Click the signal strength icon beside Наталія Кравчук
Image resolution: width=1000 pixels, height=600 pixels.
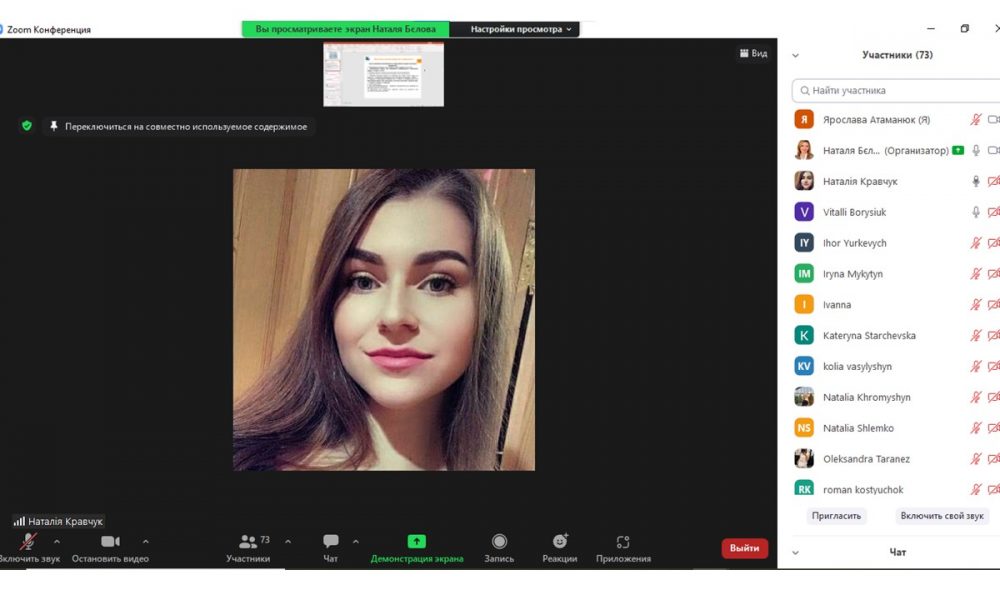point(19,522)
